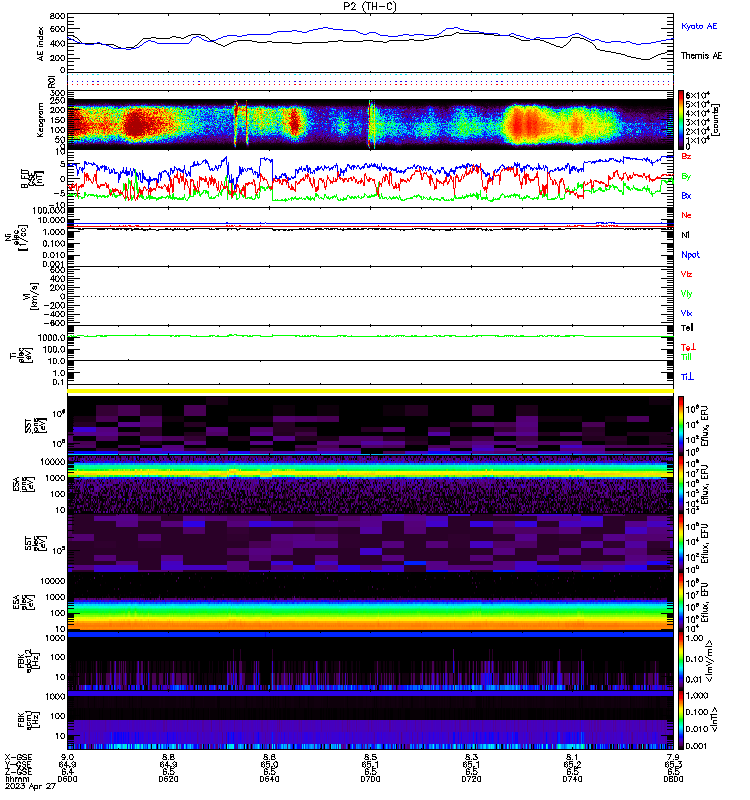Click the green By legend label
This screenshot has width=750, height=800.
(686, 176)
